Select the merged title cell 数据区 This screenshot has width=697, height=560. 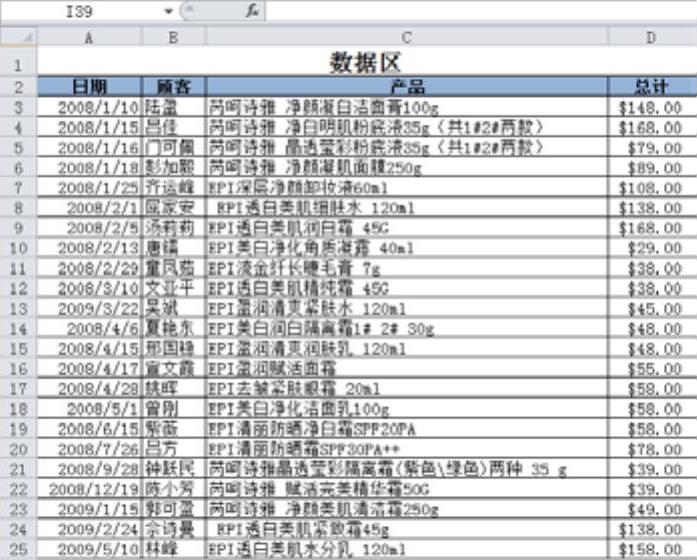[x=367, y=62]
